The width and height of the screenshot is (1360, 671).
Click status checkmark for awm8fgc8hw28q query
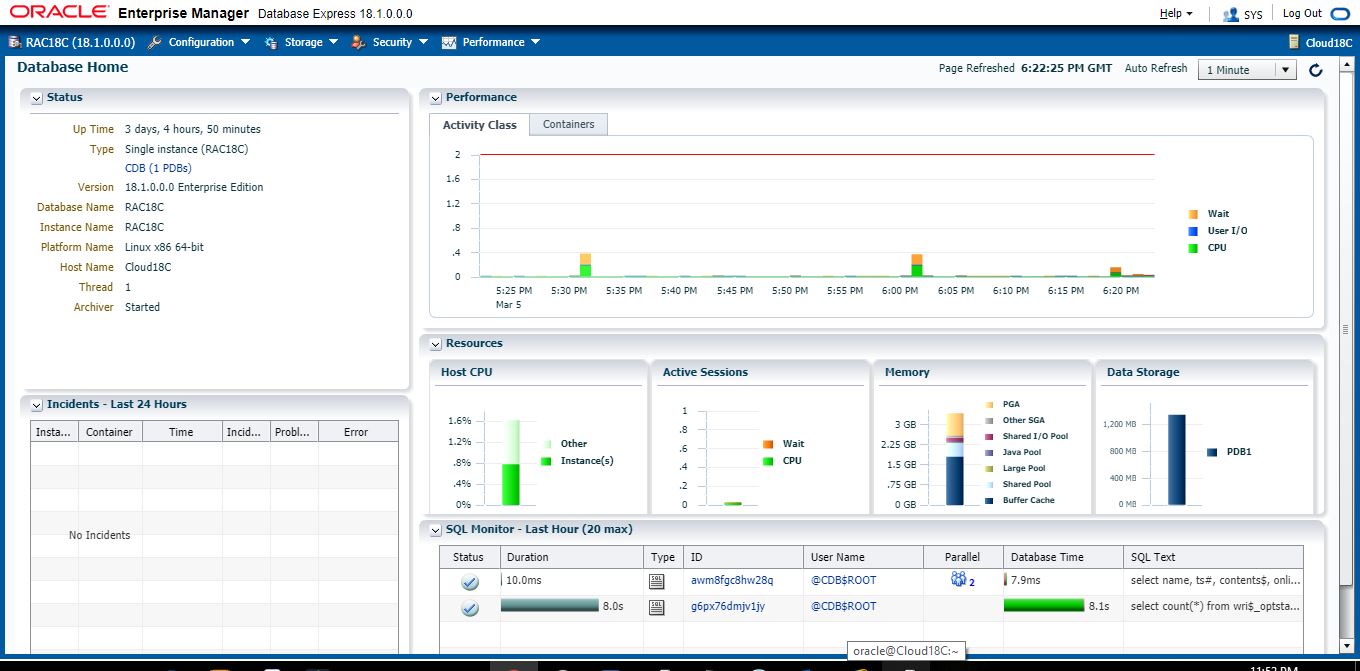pyautogui.click(x=469, y=581)
